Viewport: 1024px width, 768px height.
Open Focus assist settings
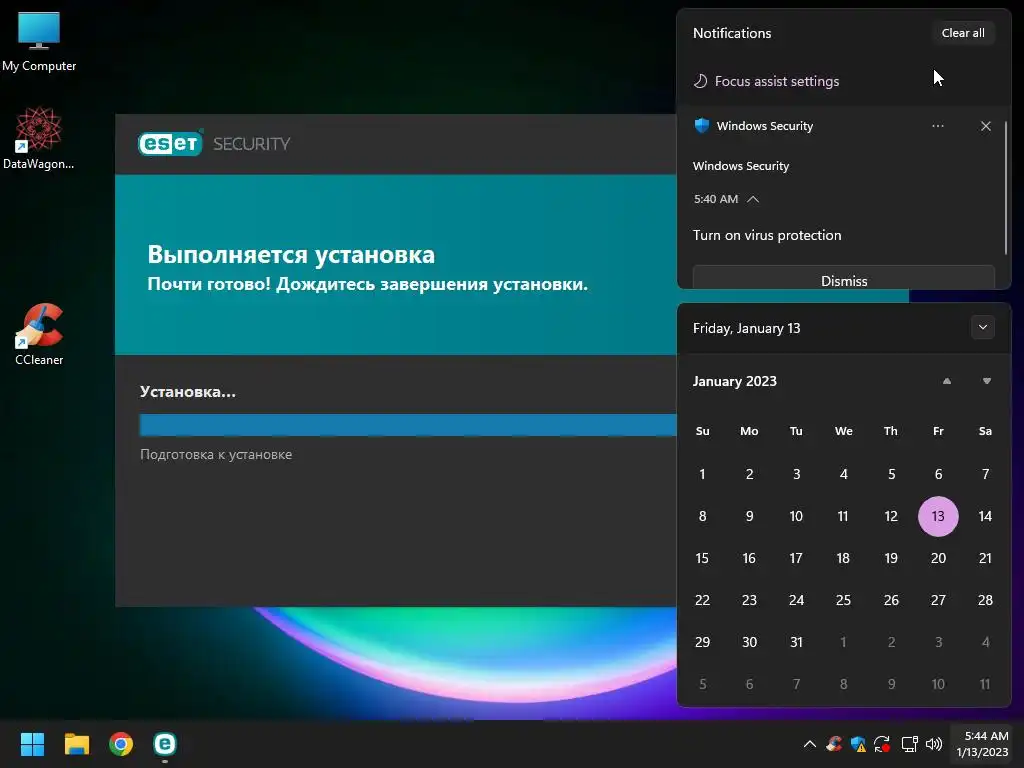pos(776,81)
